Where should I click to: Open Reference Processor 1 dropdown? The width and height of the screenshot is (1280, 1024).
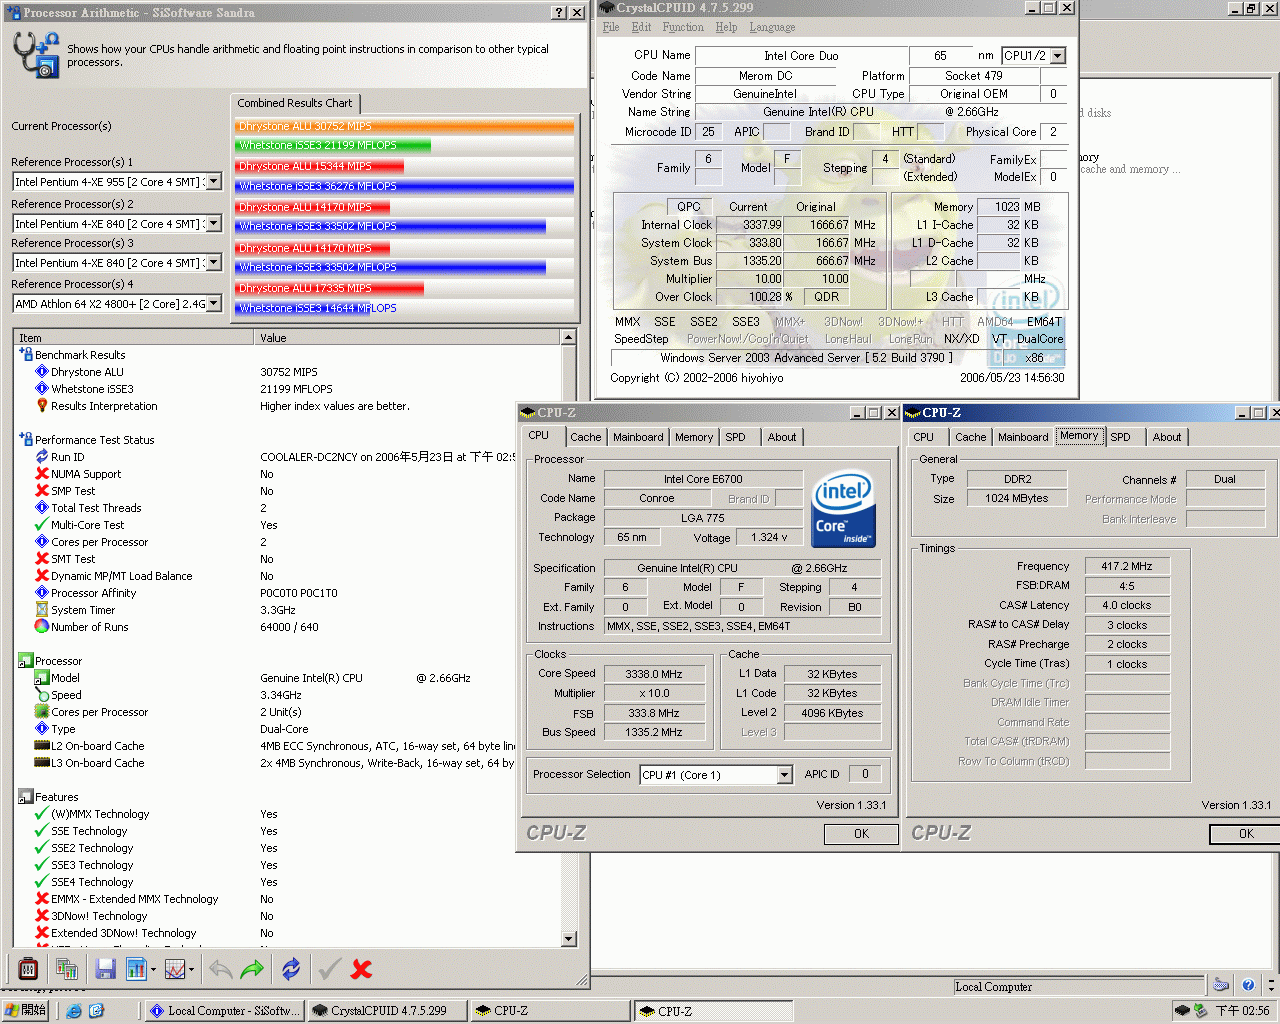(x=214, y=182)
